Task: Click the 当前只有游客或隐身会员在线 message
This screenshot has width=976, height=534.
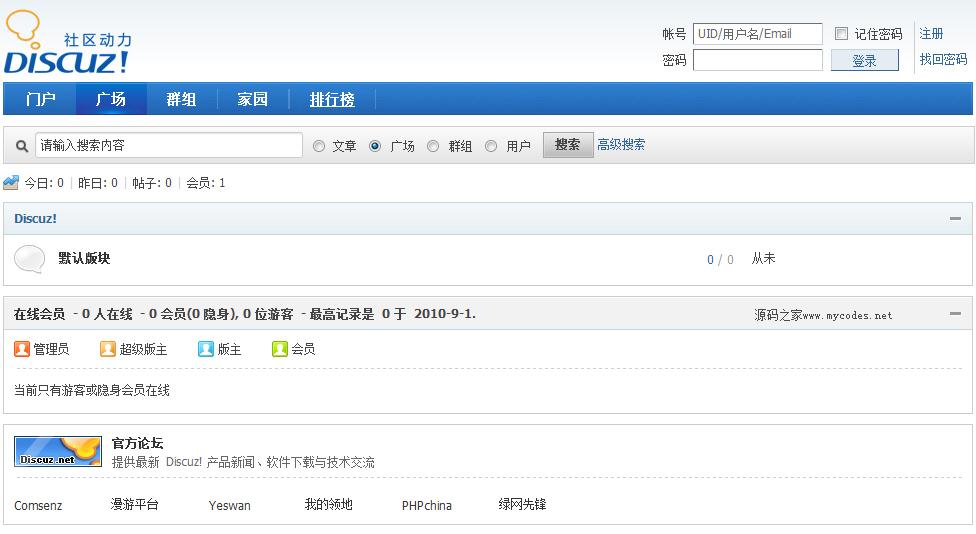Action: pos(92,390)
